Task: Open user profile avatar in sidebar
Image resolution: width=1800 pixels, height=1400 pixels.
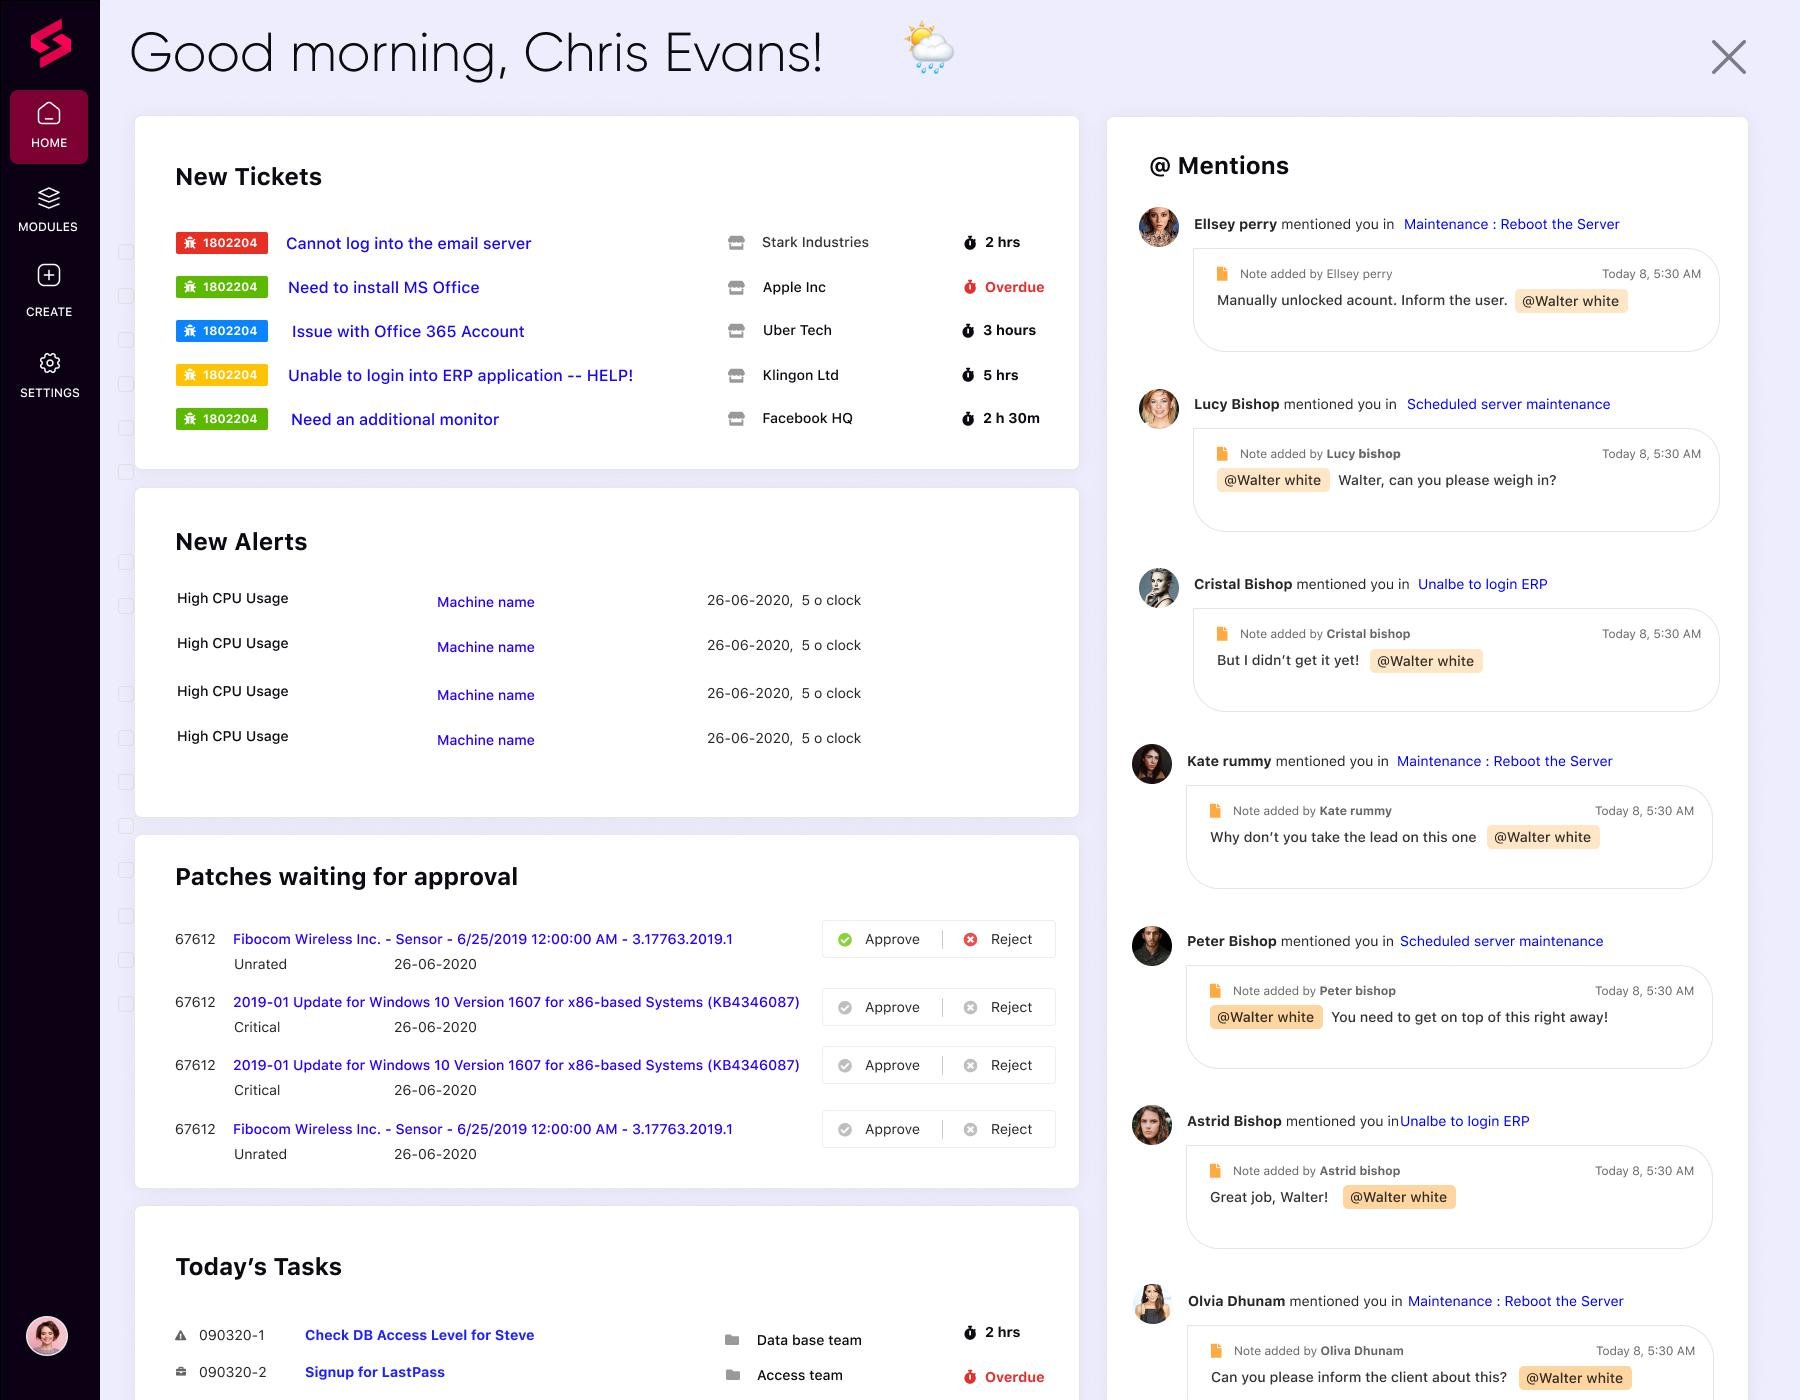Action: (x=47, y=1336)
